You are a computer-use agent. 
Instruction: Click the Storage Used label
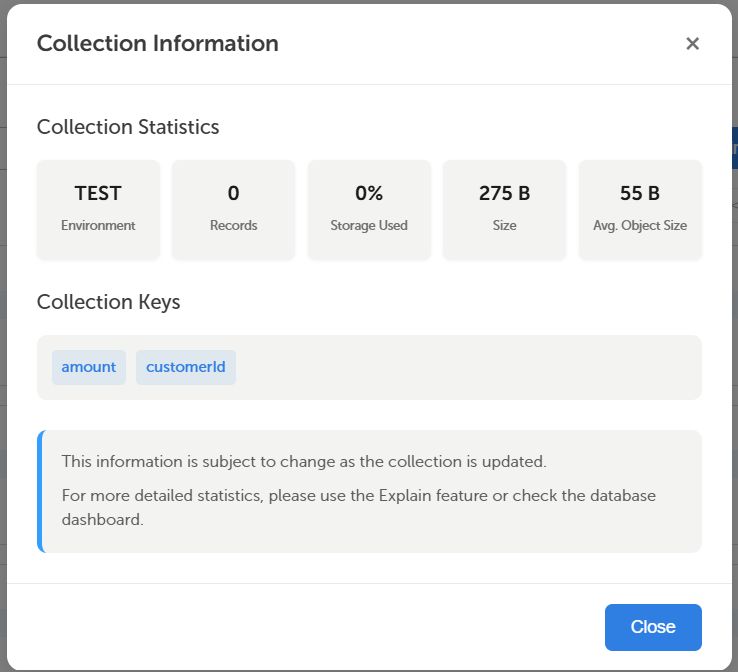[369, 225]
